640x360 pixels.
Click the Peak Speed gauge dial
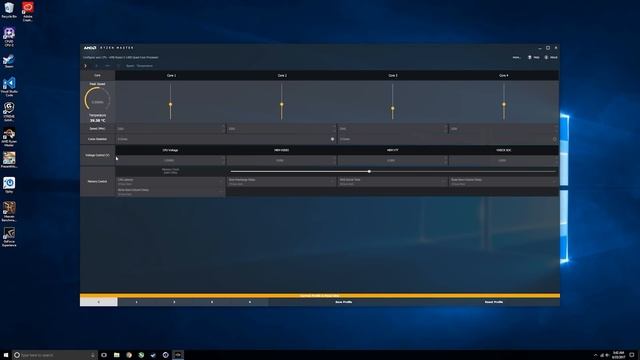97,100
